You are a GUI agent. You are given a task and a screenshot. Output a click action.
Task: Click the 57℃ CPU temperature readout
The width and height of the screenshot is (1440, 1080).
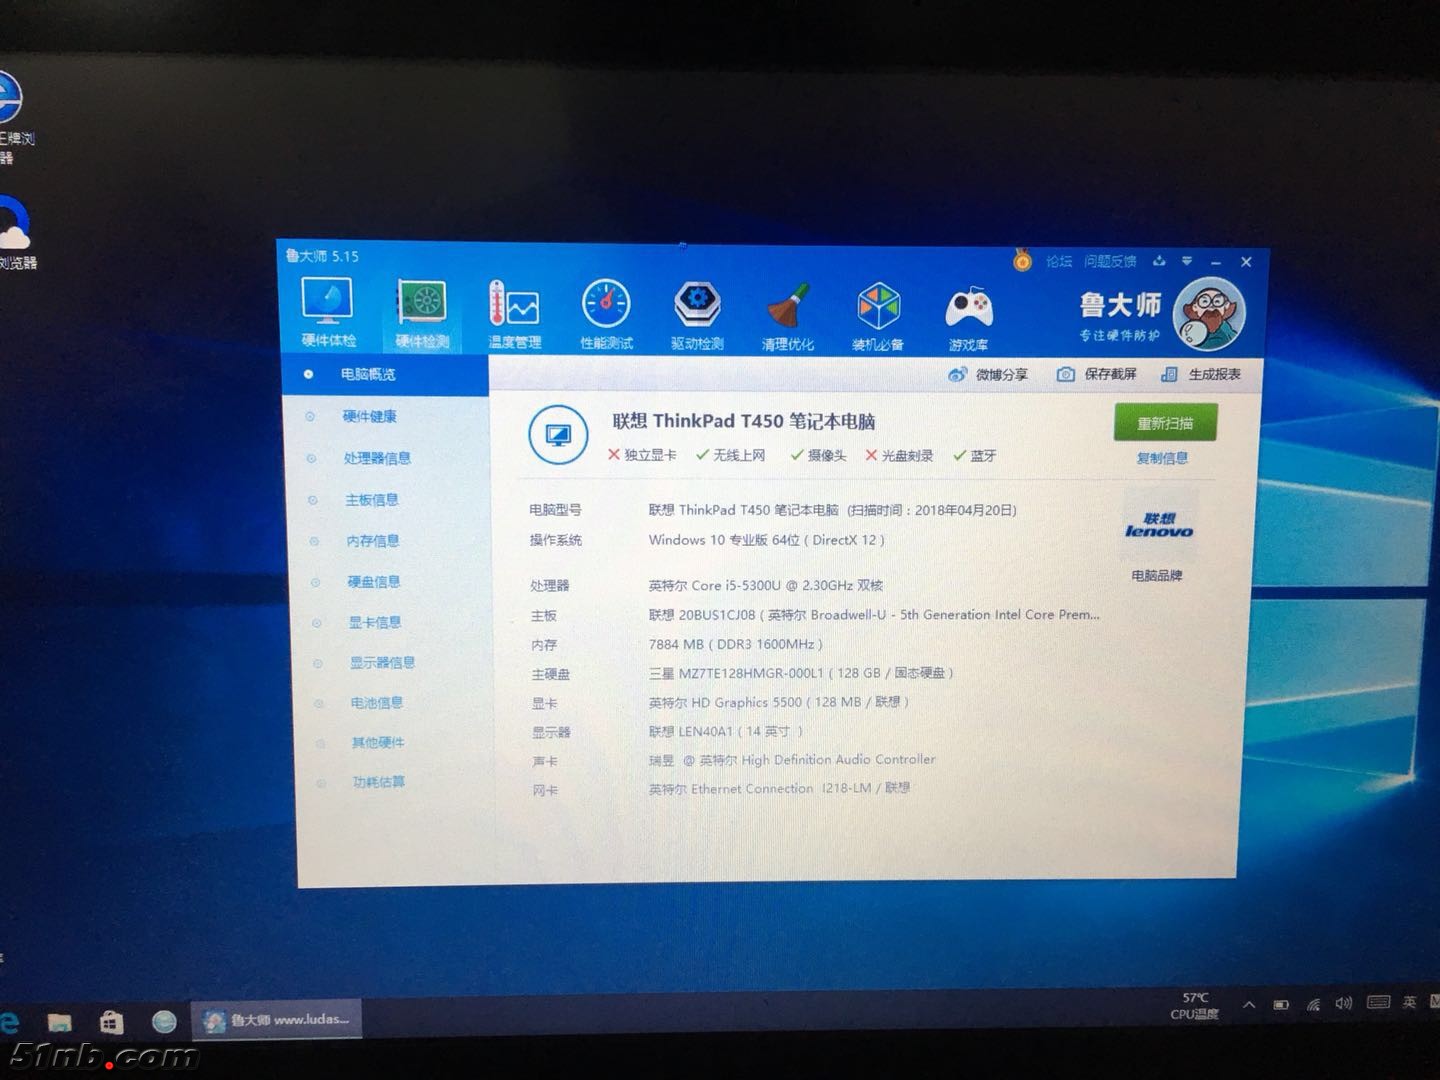pyautogui.click(x=1195, y=1005)
